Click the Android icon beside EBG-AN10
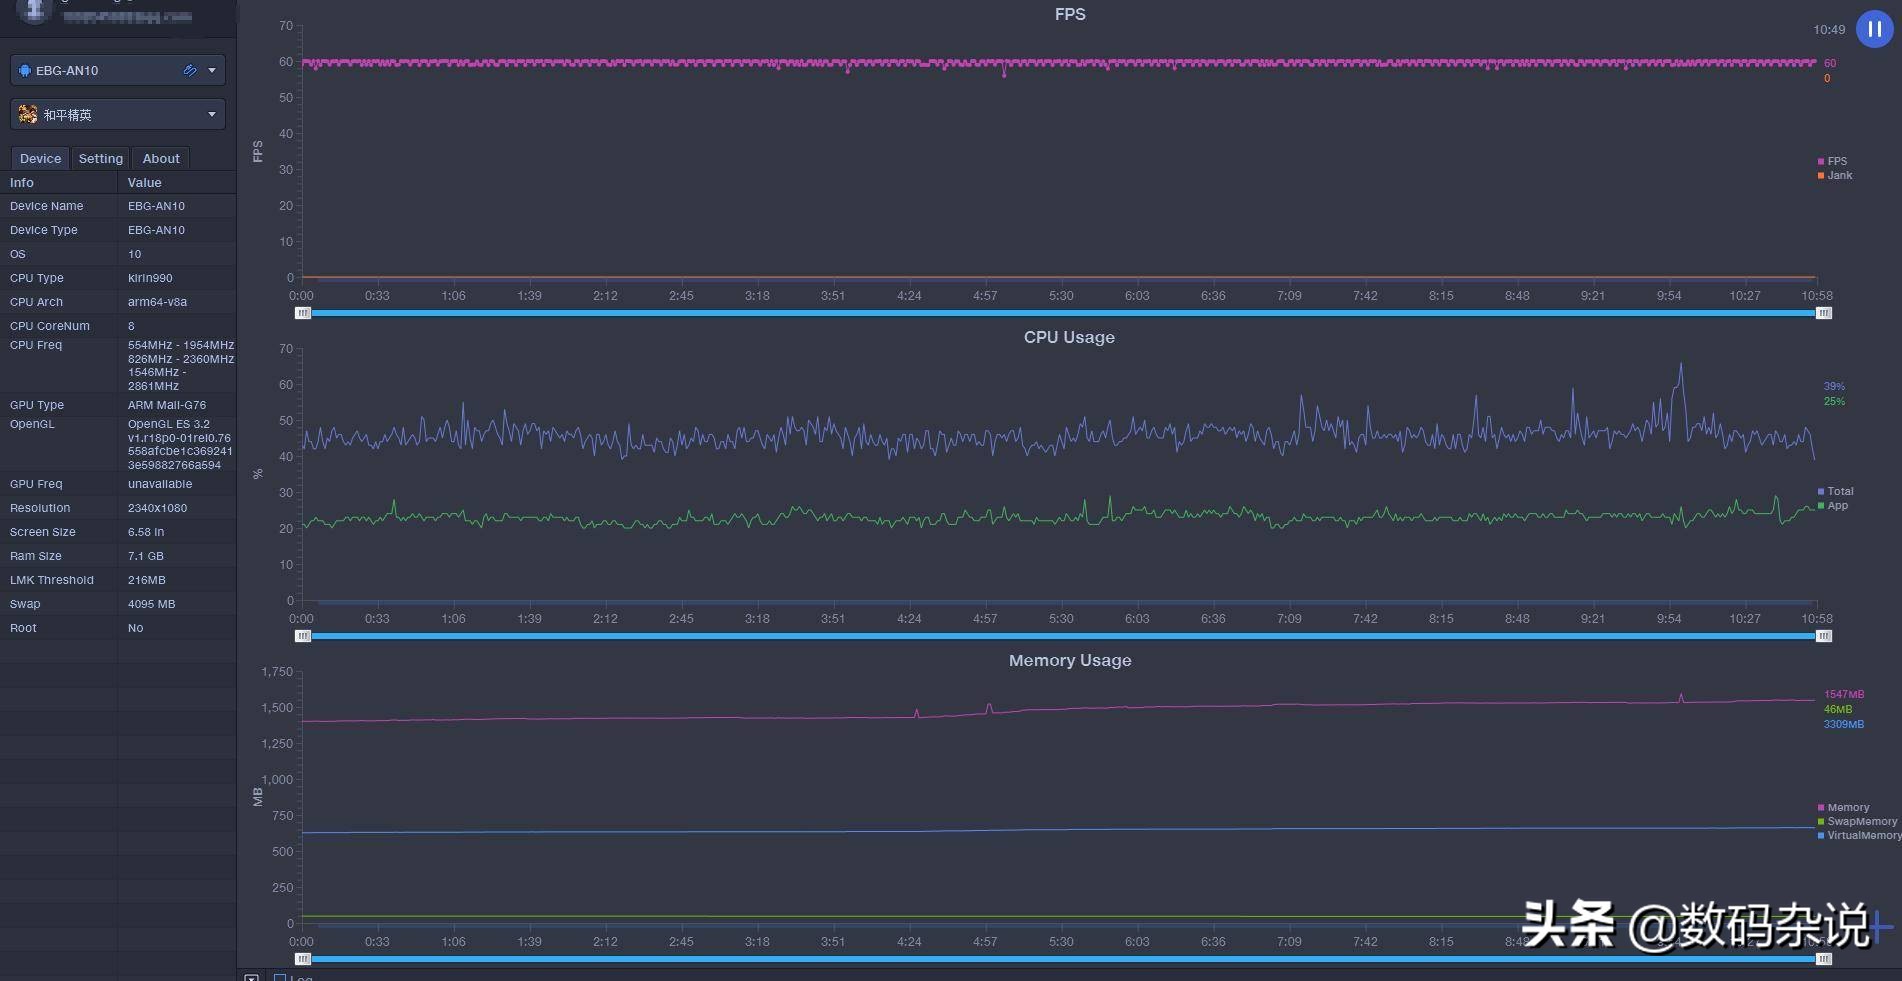 click(x=25, y=71)
